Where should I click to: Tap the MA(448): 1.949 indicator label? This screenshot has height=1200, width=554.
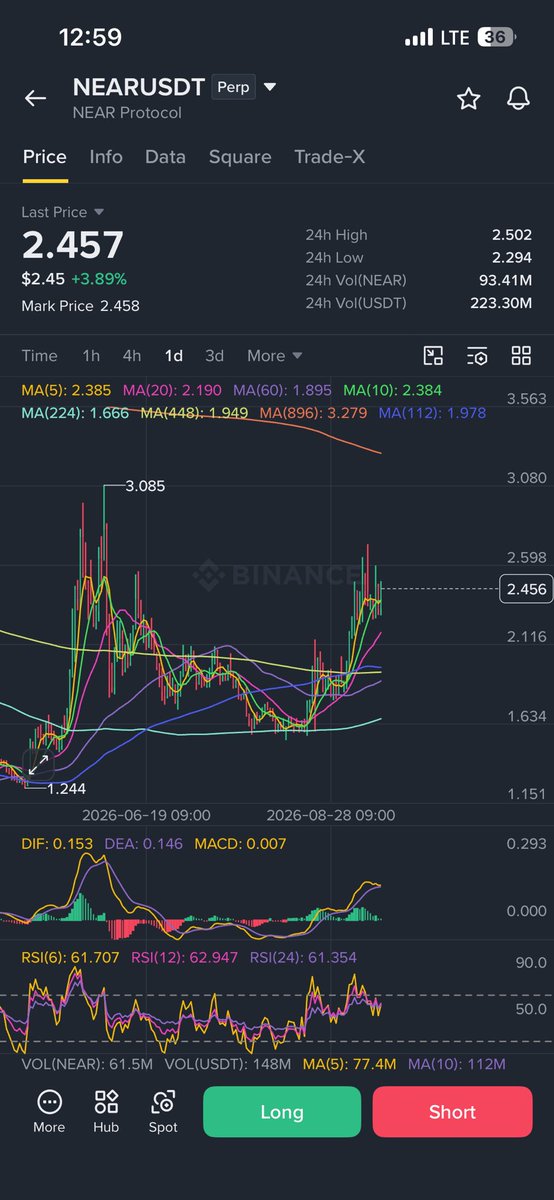click(194, 413)
